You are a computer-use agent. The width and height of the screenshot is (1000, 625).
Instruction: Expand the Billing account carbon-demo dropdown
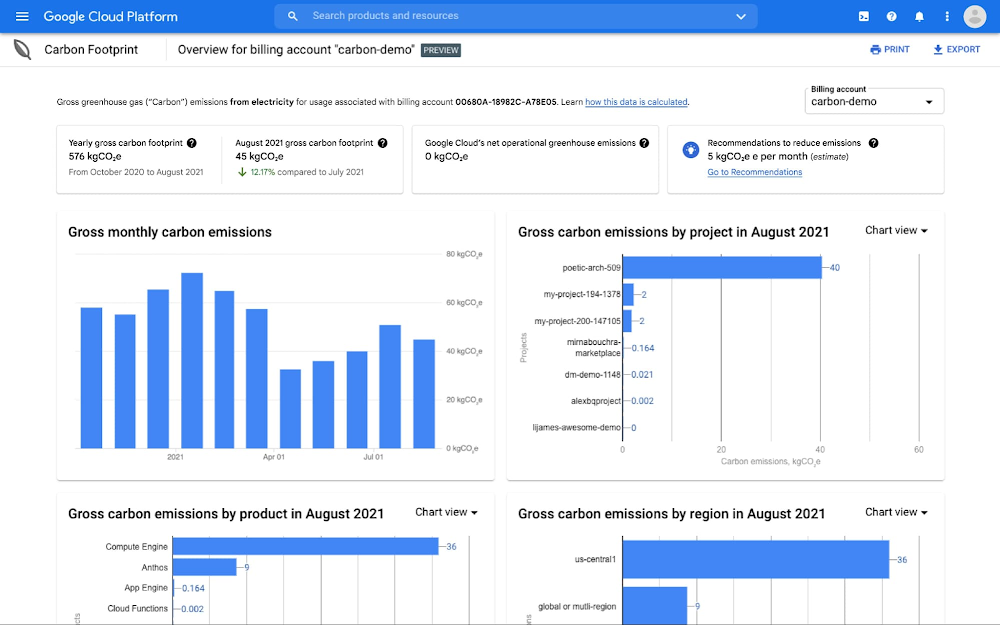click(874, 101)
